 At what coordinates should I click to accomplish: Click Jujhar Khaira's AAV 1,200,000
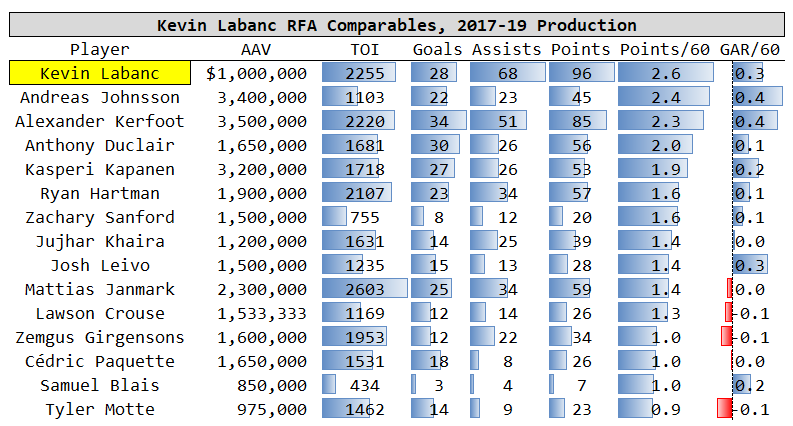click(x=262, y=242)
